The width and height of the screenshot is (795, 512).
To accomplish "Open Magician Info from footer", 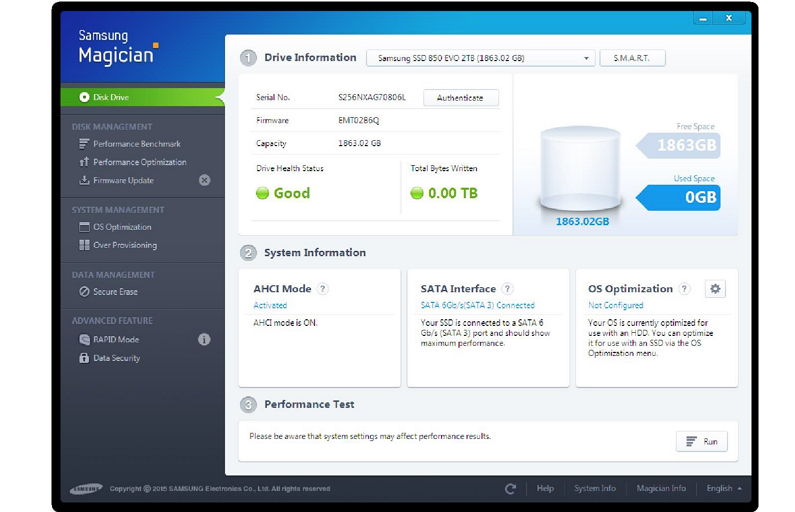I will click(x=661, y=489).
